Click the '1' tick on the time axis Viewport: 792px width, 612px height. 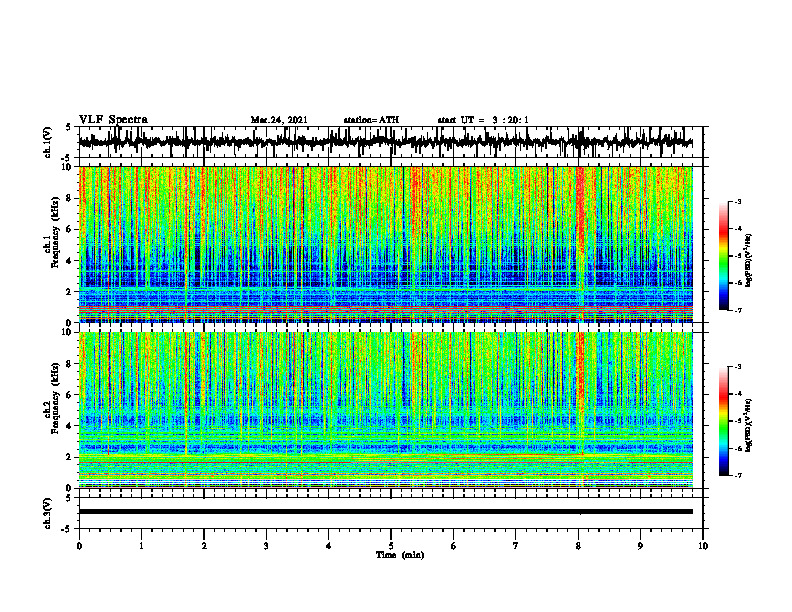[142, 546]
